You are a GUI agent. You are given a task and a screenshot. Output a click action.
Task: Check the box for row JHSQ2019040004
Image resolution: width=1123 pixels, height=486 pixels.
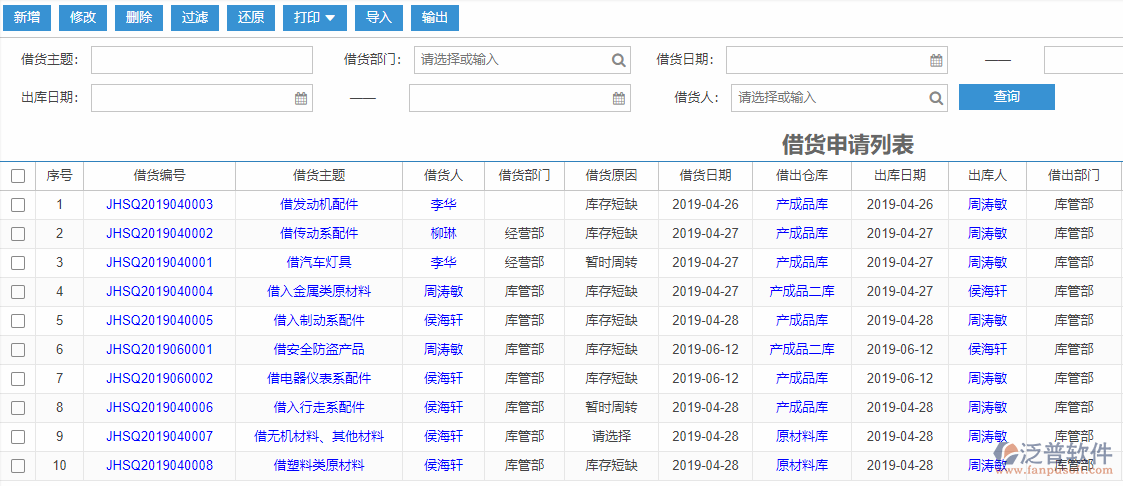click(x=18, y=292)
